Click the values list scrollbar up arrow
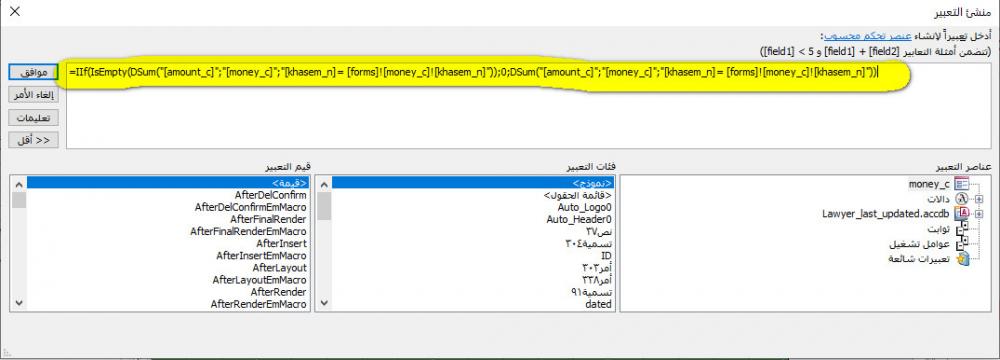1000x360 pixels. (18, 184)
